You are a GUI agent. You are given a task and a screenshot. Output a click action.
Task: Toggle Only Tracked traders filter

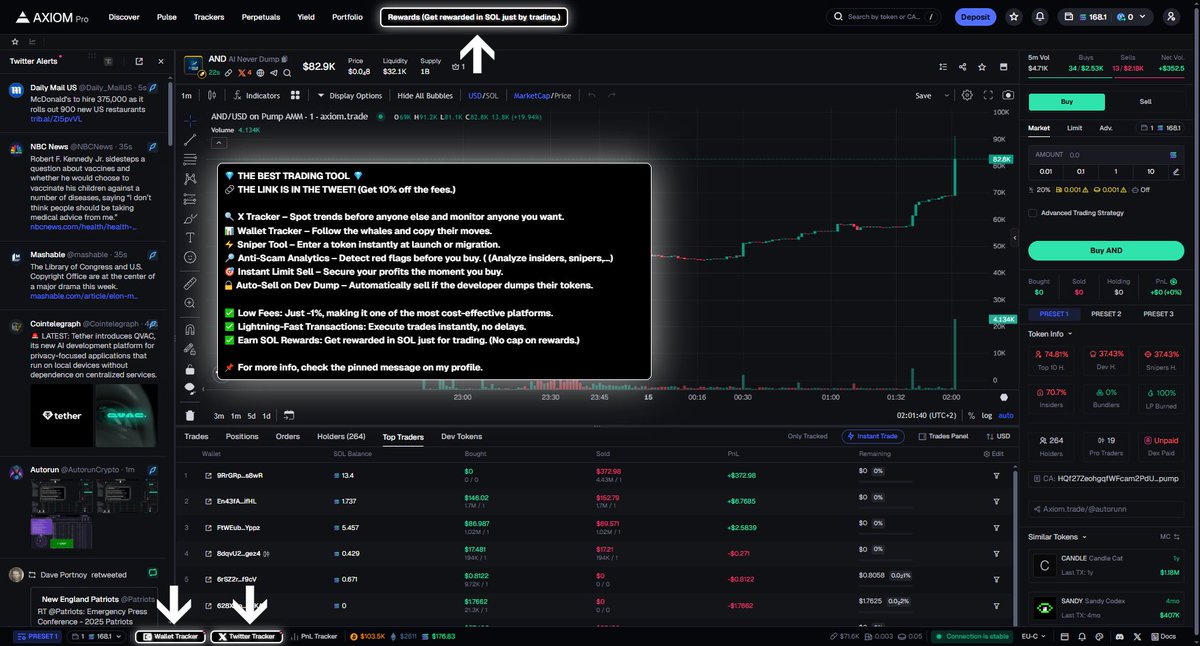808,436
